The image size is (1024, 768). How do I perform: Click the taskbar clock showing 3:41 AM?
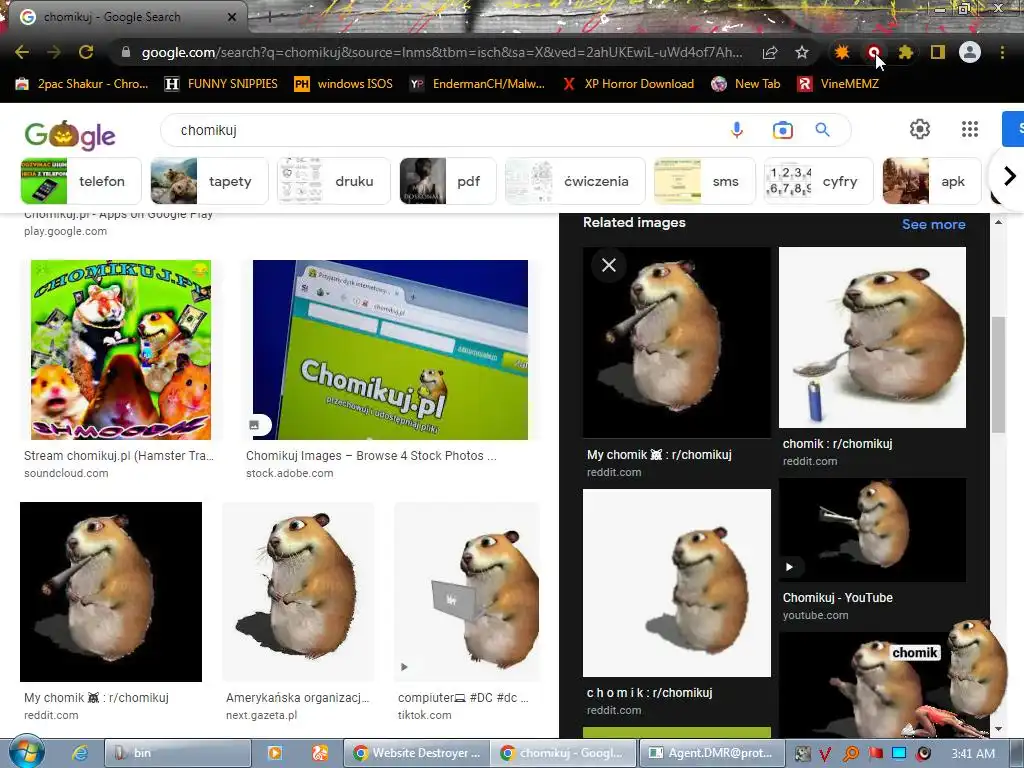coord(973,754)
